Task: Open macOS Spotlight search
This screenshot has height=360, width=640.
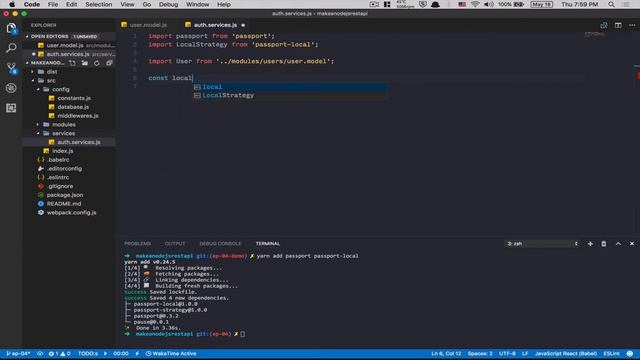Action: pos(611,4)
